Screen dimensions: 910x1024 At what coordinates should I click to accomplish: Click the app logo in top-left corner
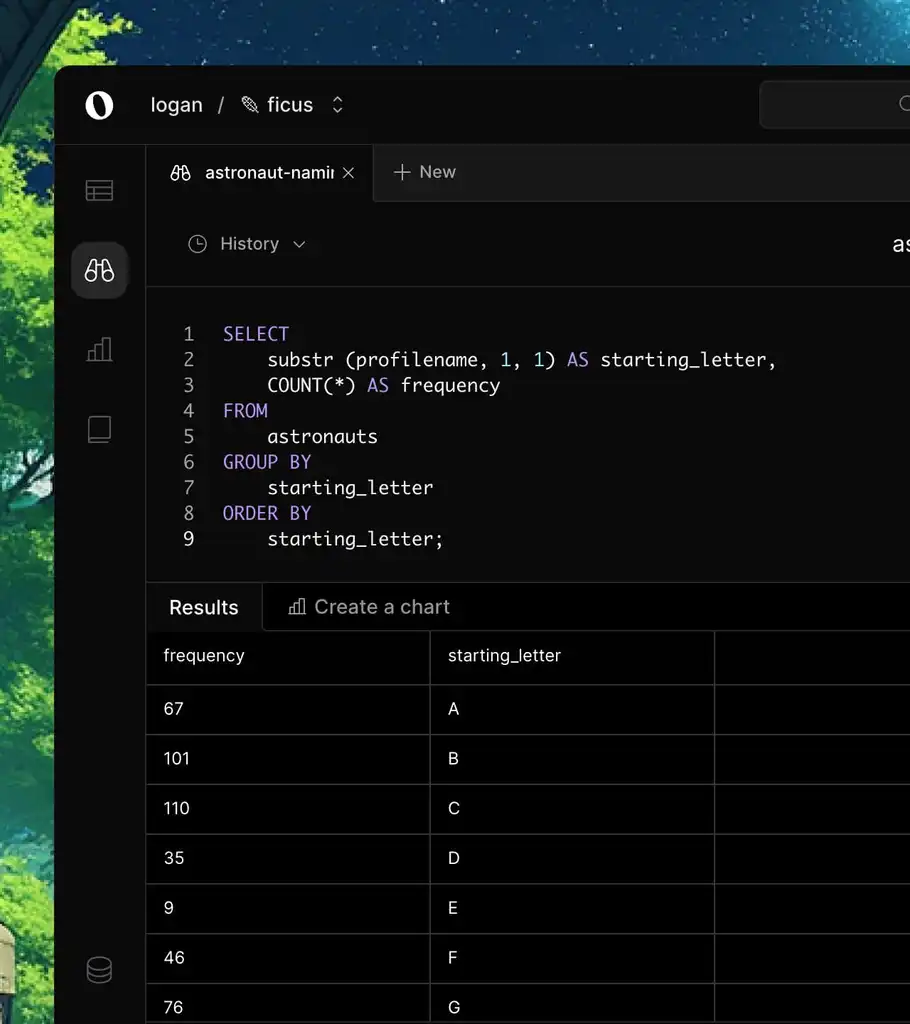coord(99,105)
